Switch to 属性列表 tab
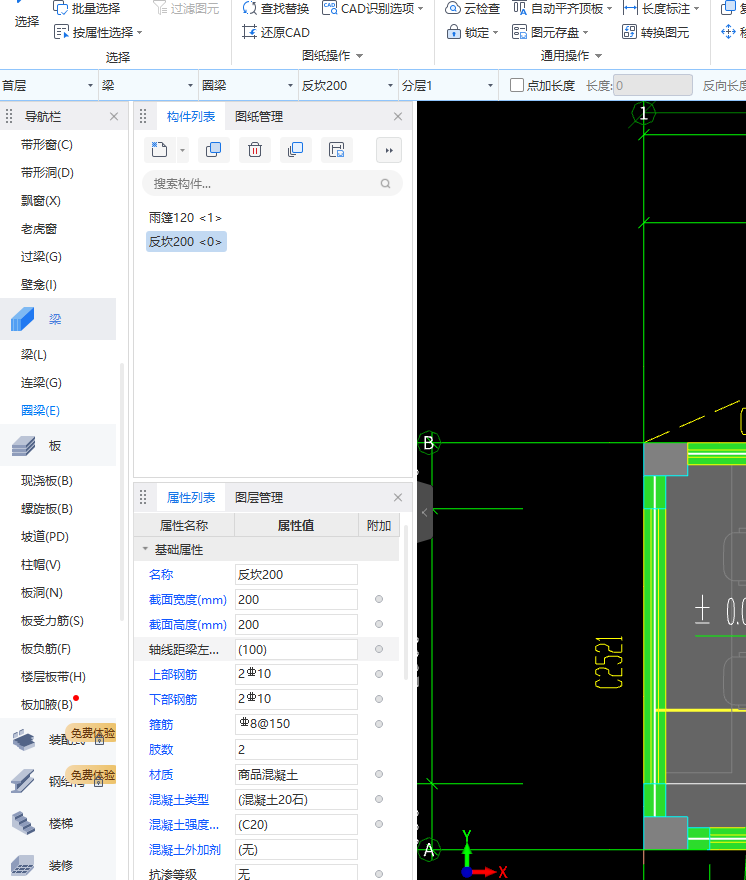Image resolution: width=746 pixels, height=880 pixels. coord(191,497)
